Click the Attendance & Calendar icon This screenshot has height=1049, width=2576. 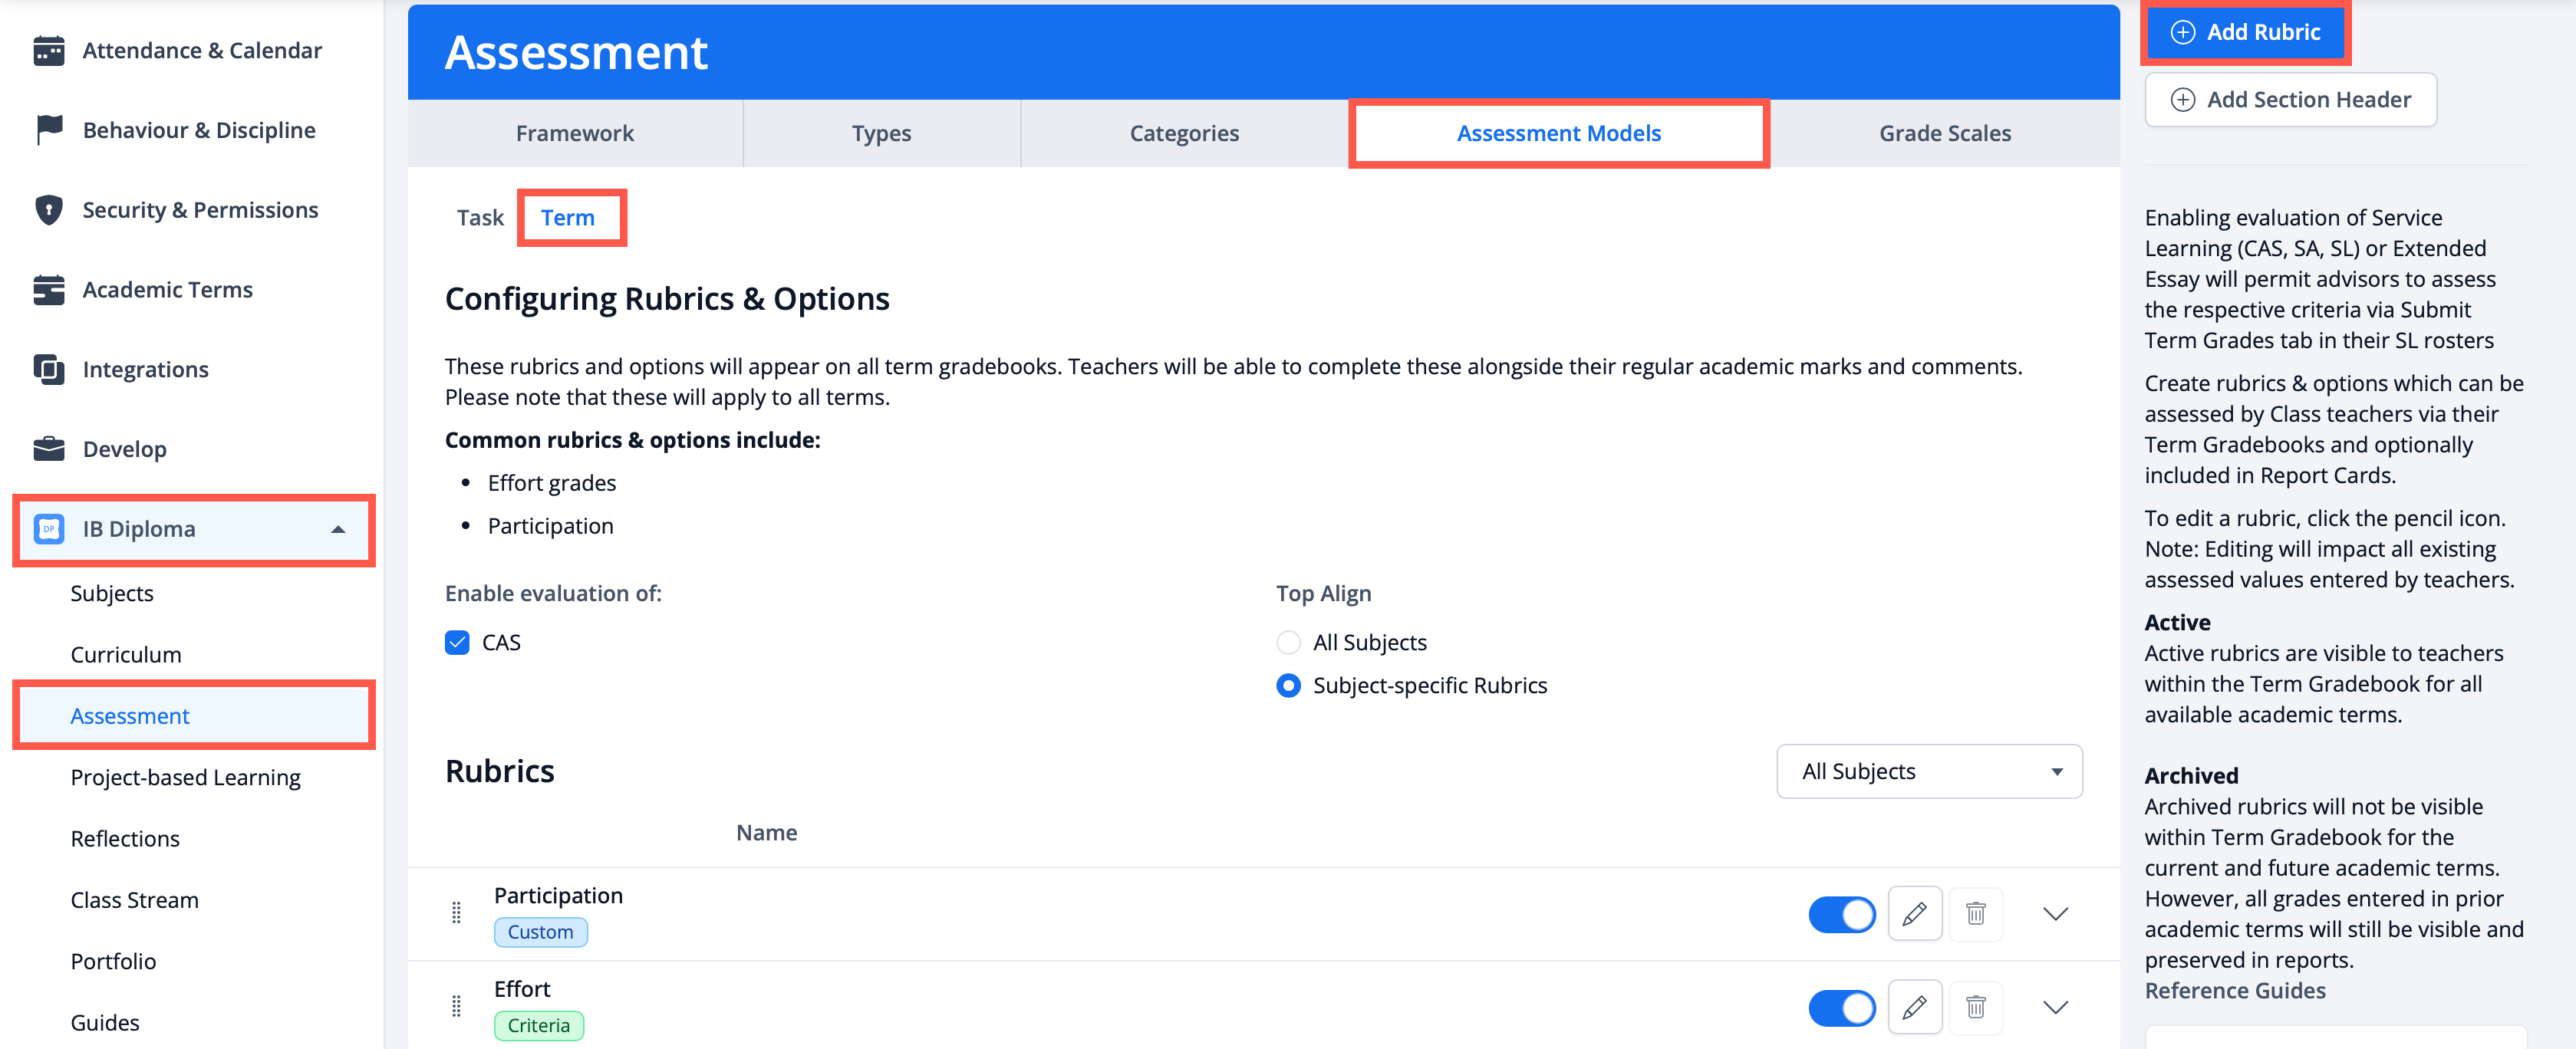tap(48, 50)
